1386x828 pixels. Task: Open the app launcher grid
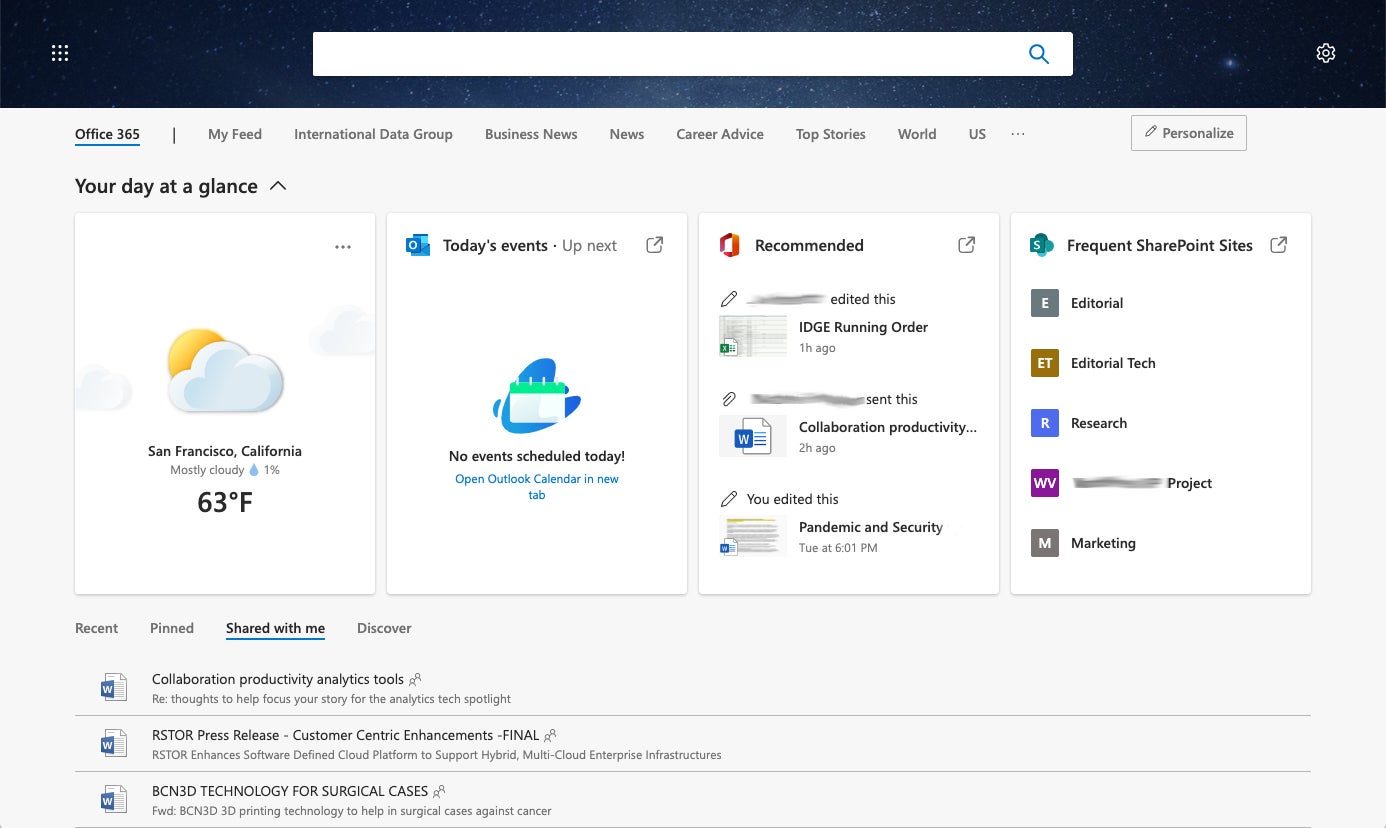pyautogui.click(x=60, y=54)
